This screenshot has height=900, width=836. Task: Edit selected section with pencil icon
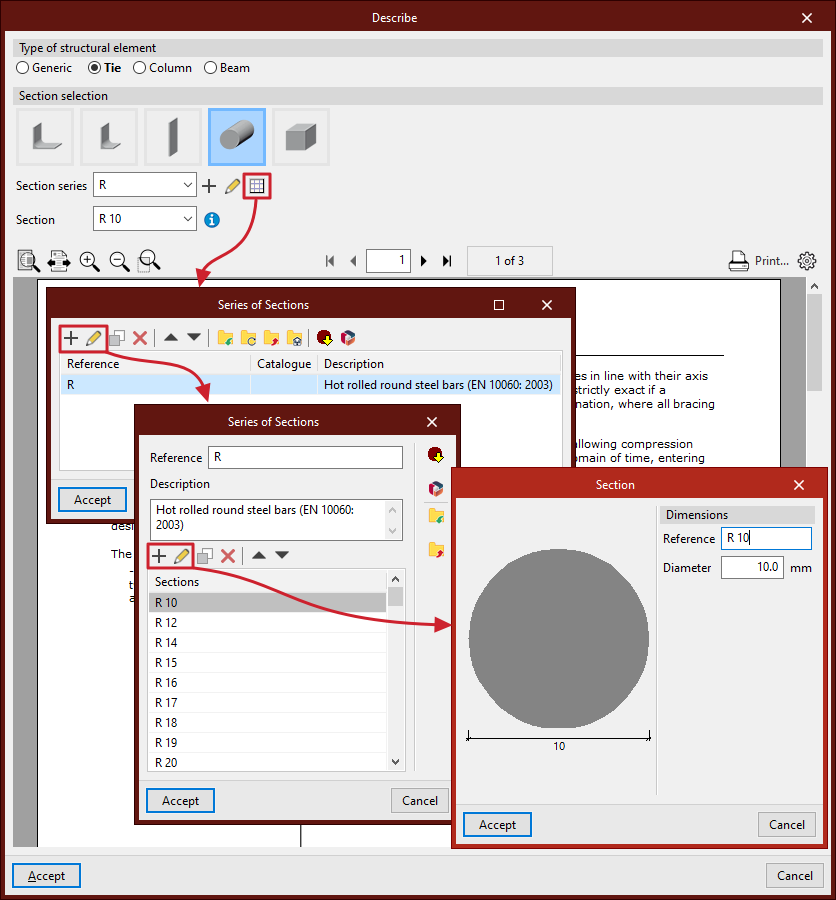tap(182, 556)
